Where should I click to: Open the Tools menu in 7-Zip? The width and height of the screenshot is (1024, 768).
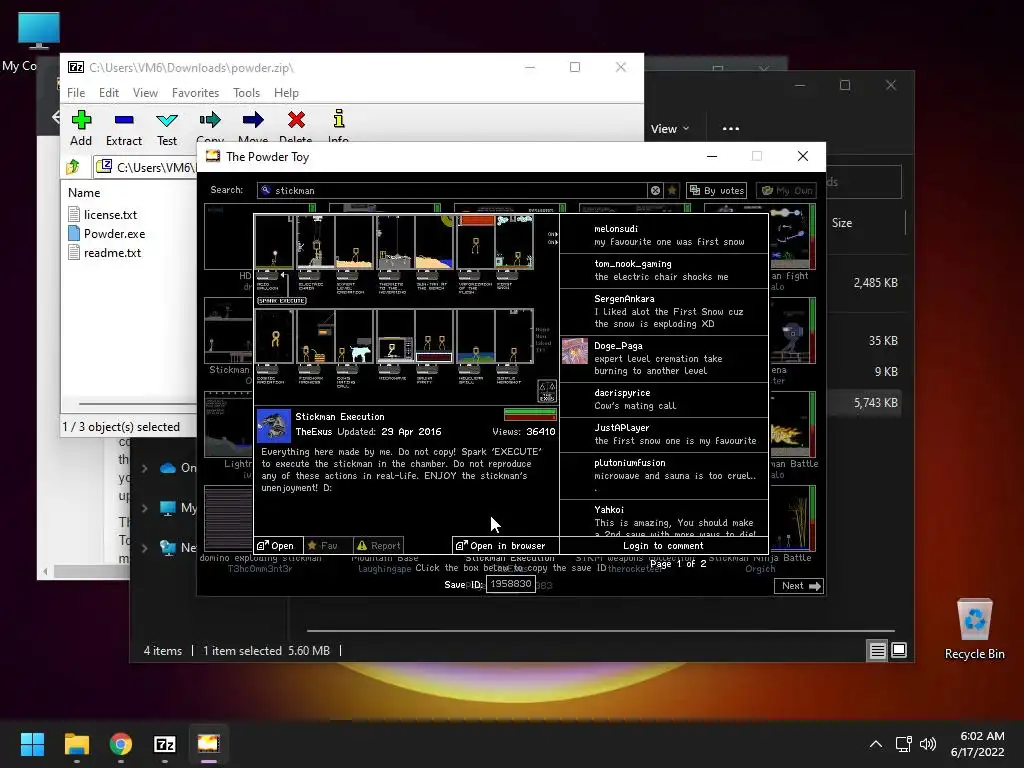click(246, 93)
